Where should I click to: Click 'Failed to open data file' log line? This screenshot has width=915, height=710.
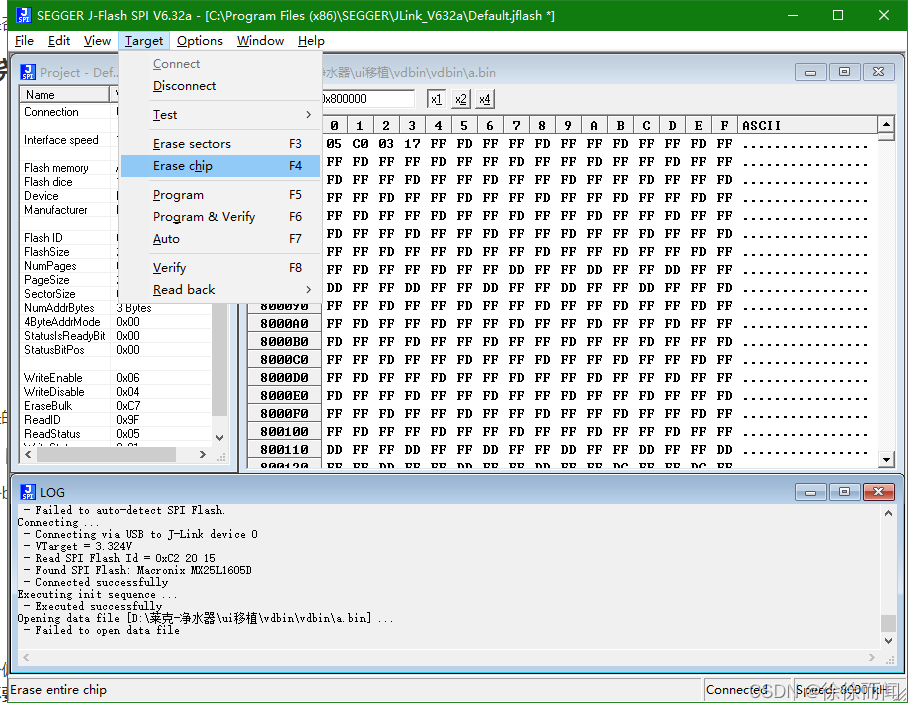107,630
